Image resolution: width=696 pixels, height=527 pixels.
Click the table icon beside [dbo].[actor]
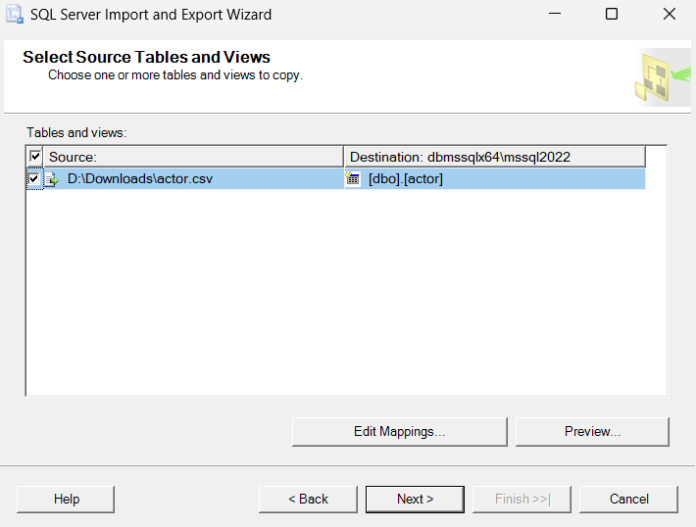(x=352, y=179)
